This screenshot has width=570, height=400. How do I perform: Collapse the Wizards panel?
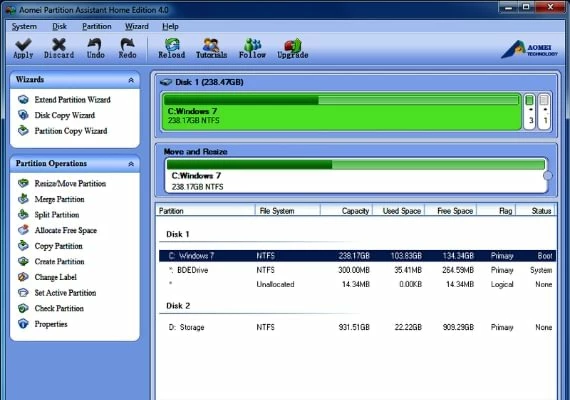pos(131,80)
